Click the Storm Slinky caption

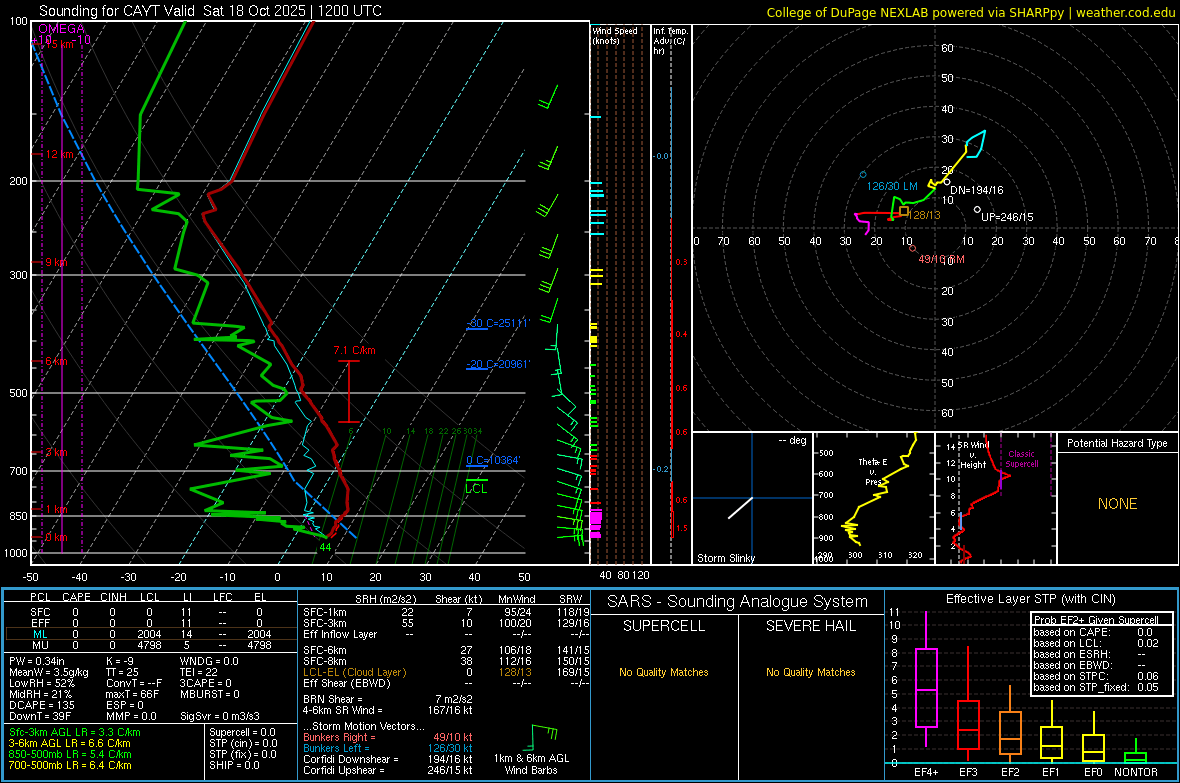725,558
